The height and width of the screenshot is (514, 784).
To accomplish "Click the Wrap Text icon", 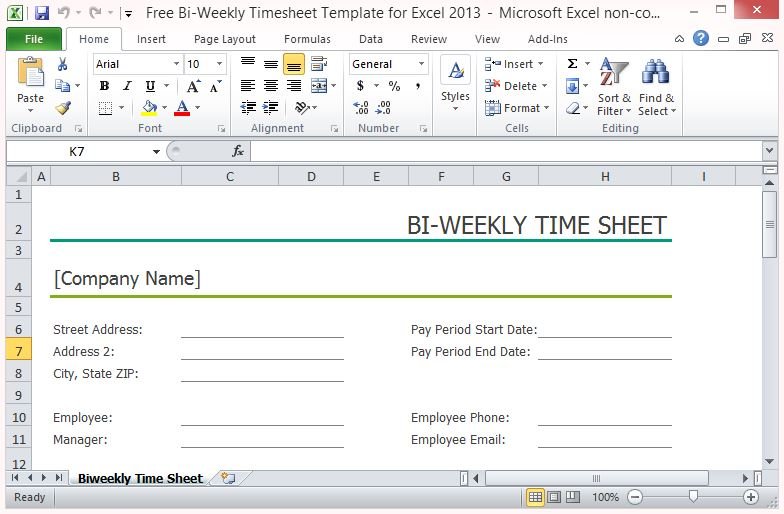I will coord(318,64).
